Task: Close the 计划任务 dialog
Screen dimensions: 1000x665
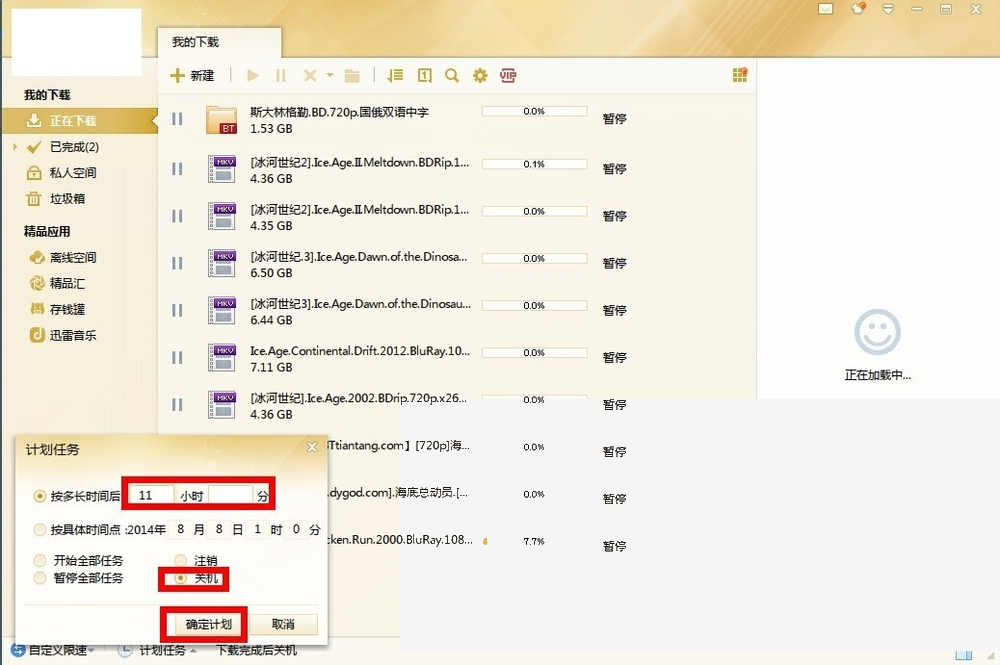Action: [x=312, y=447]
